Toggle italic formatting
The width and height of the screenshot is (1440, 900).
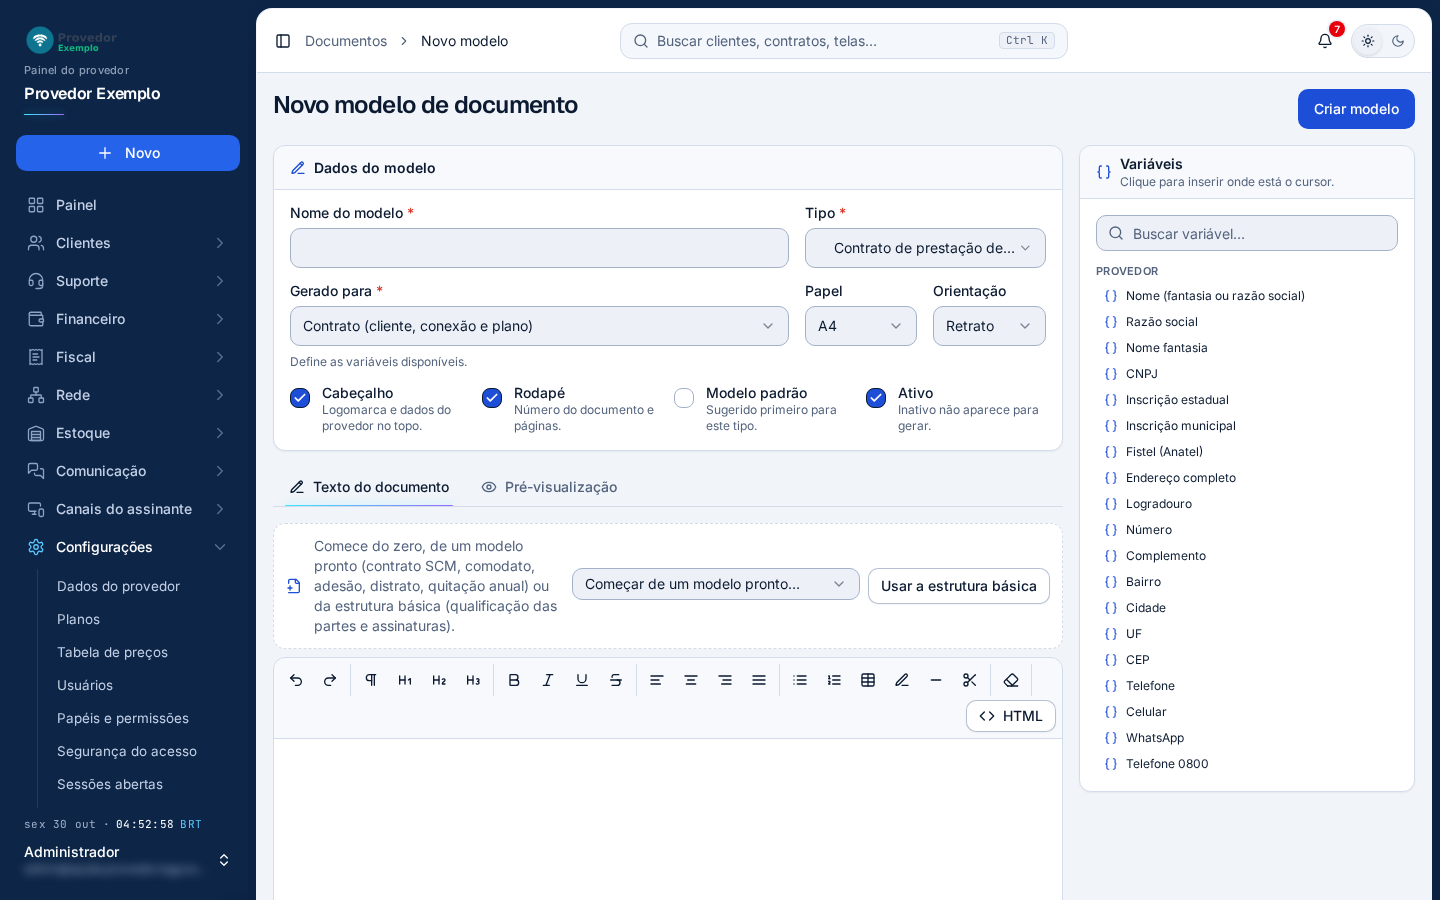(548, 680)
